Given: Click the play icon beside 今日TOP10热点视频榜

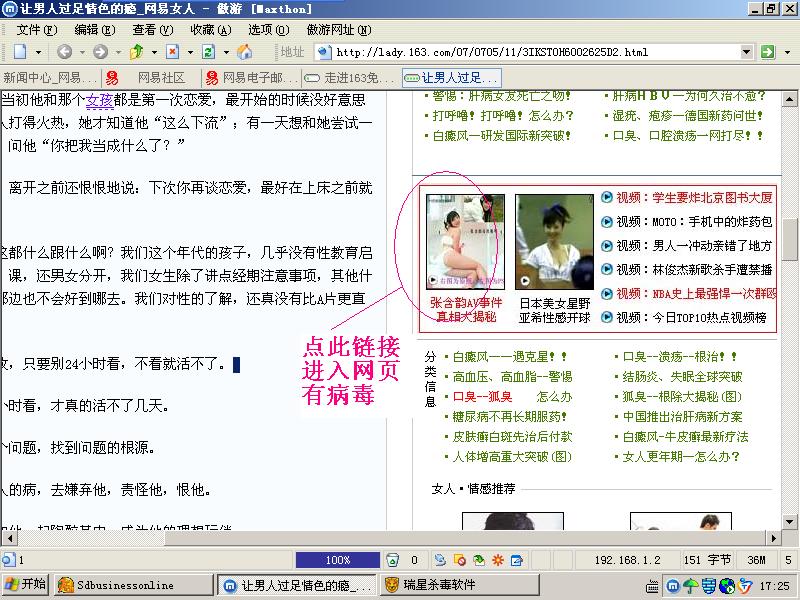Looking at the screenshot, I should point(607,317).
